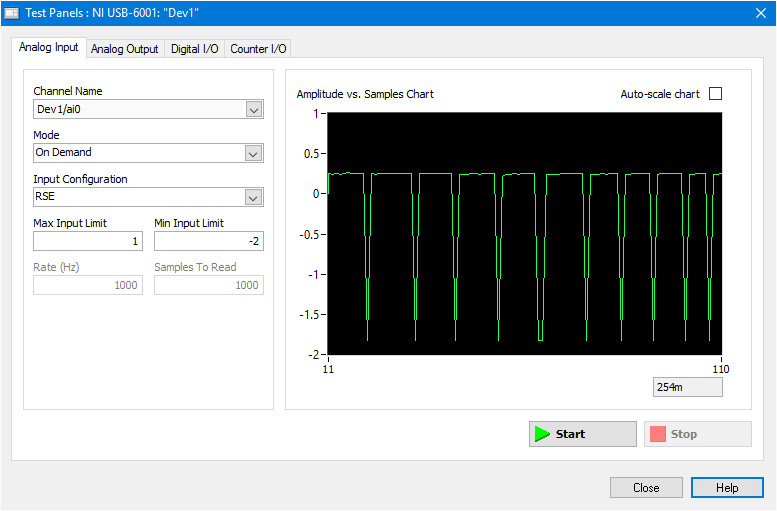Close the Test Panels window with X

[x=761, y=13]
